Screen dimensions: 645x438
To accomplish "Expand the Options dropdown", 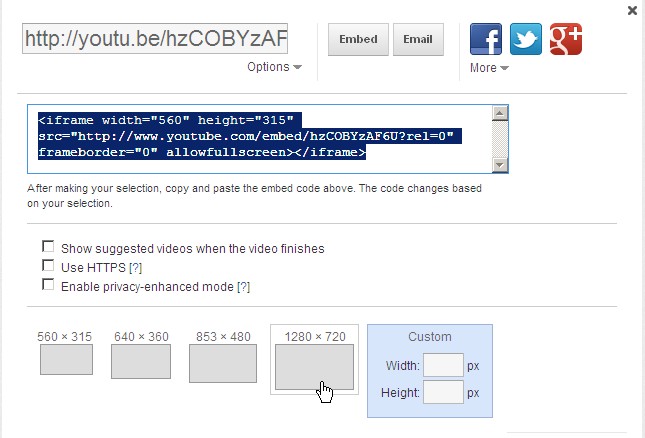I will coord(274,67).
